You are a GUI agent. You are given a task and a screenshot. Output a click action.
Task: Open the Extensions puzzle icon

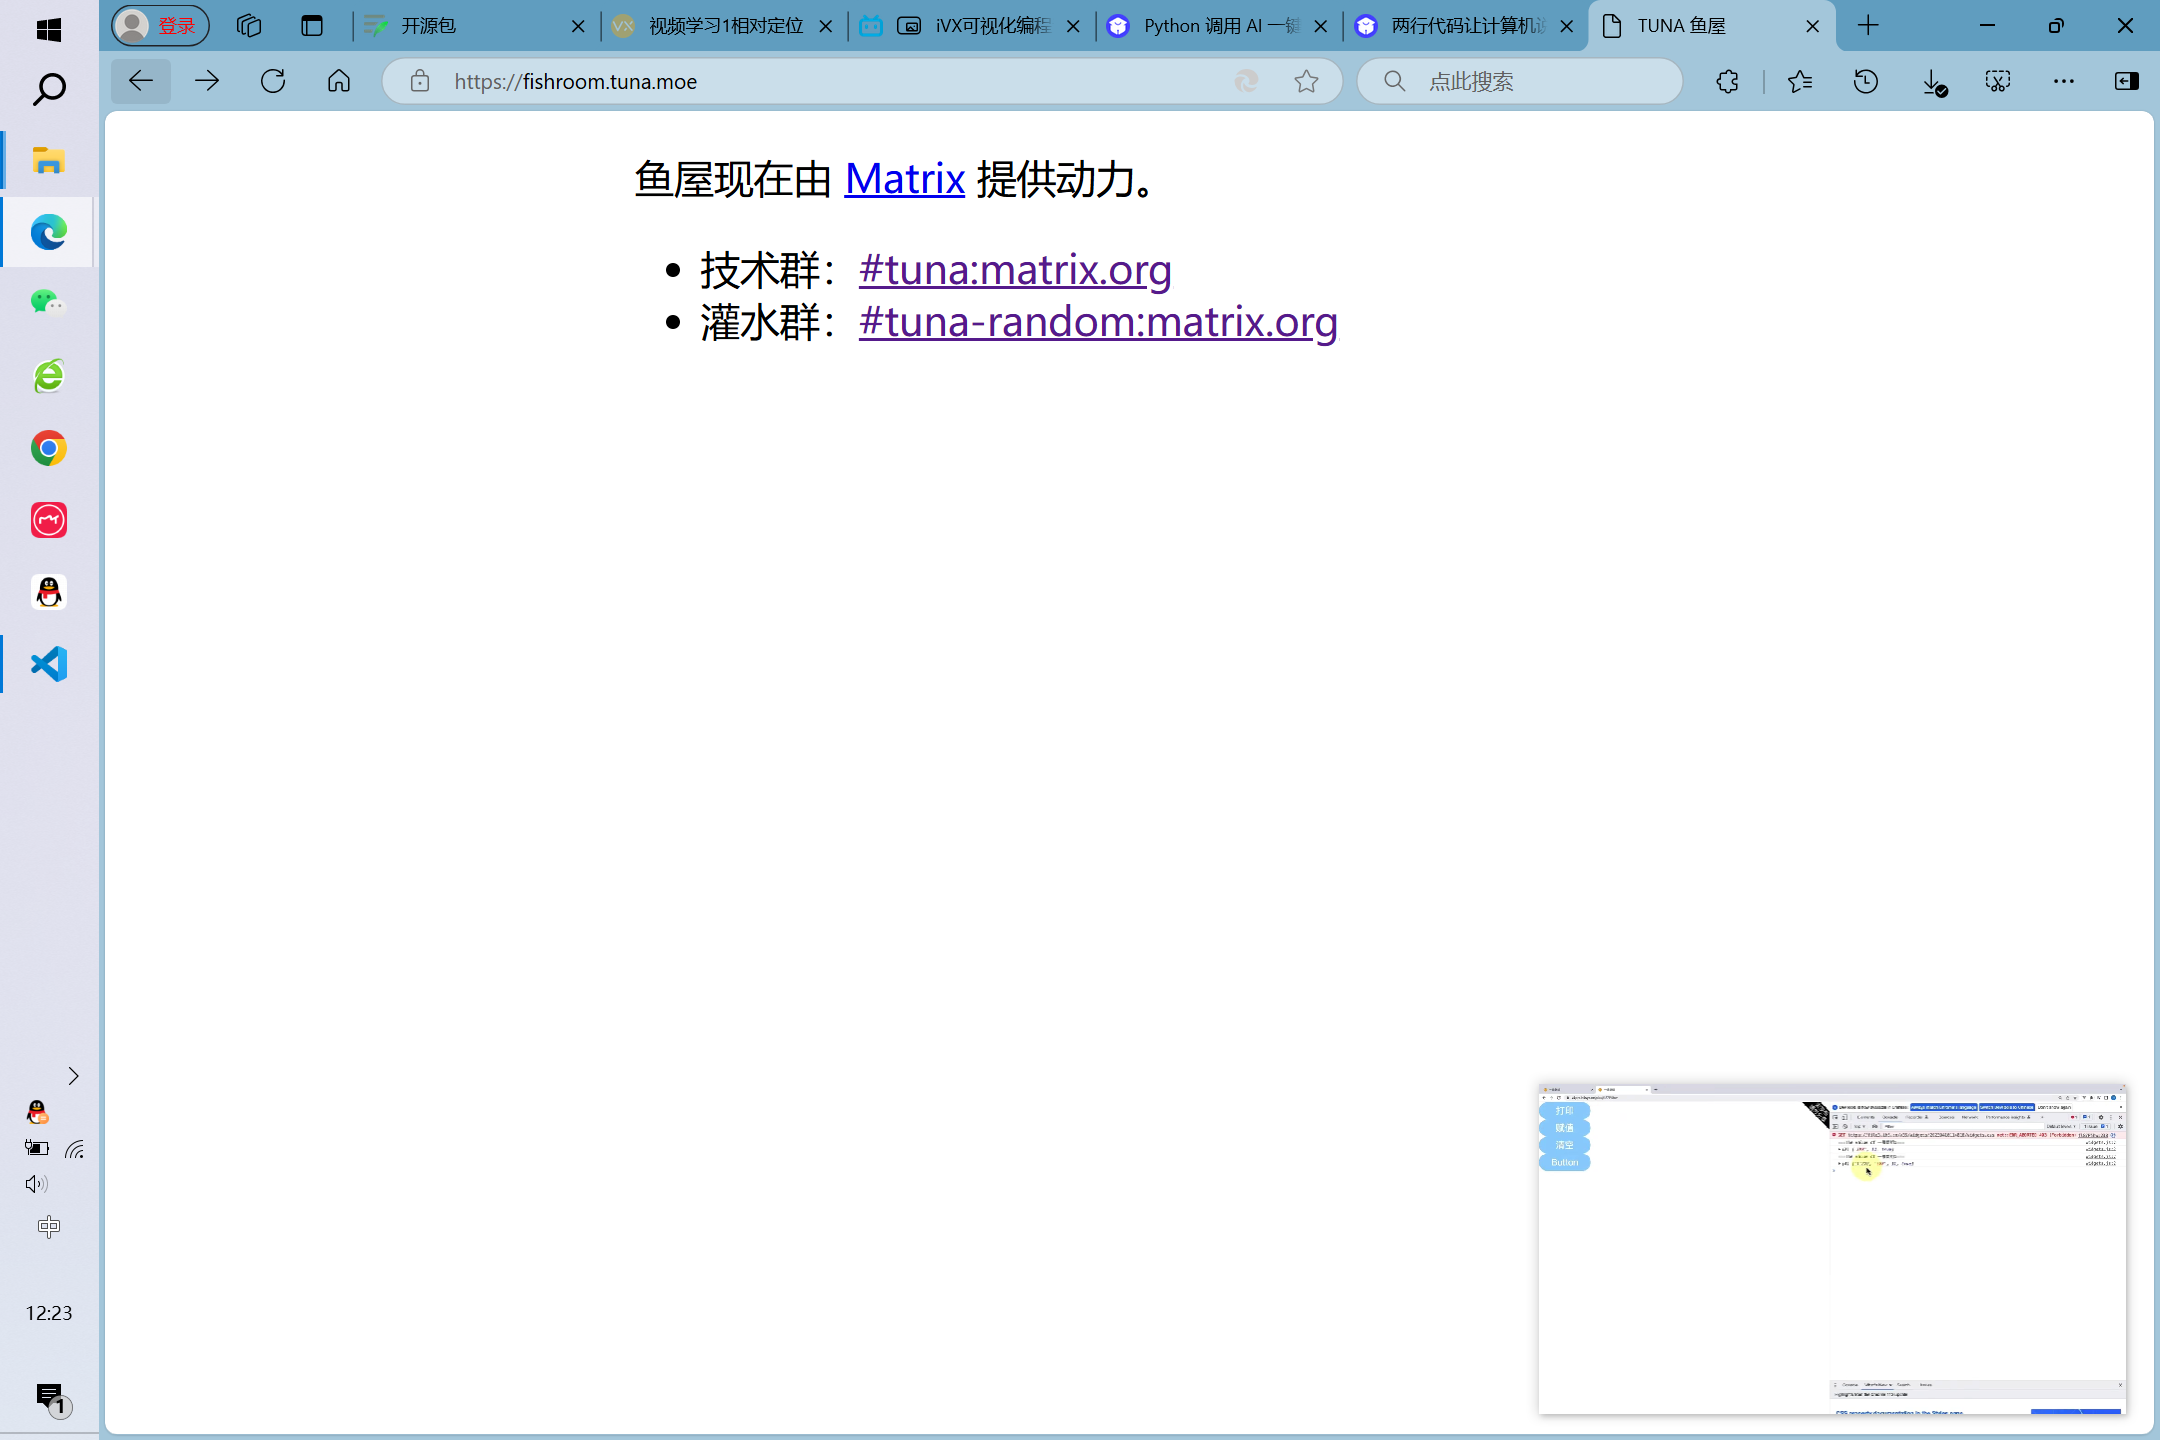pos(1728,81)
